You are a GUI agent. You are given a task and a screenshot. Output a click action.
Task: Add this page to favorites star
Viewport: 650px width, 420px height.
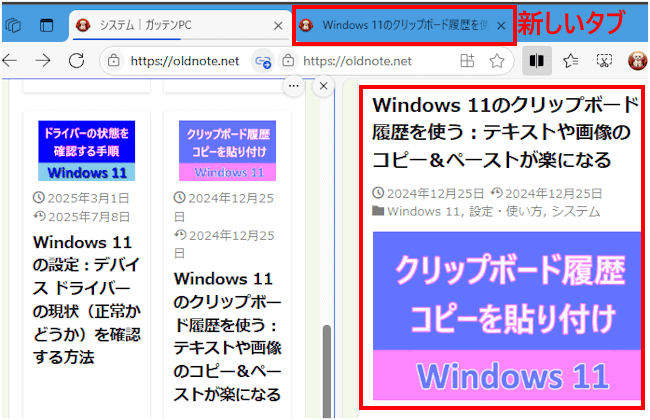(x=497, y=61)
